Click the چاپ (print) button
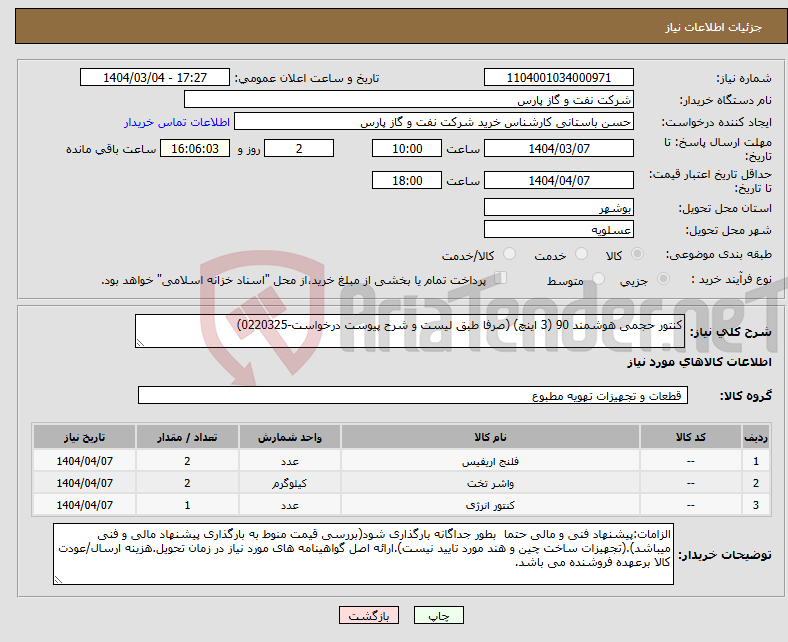The height and width of the screenshot is (642, 788). 438,615
